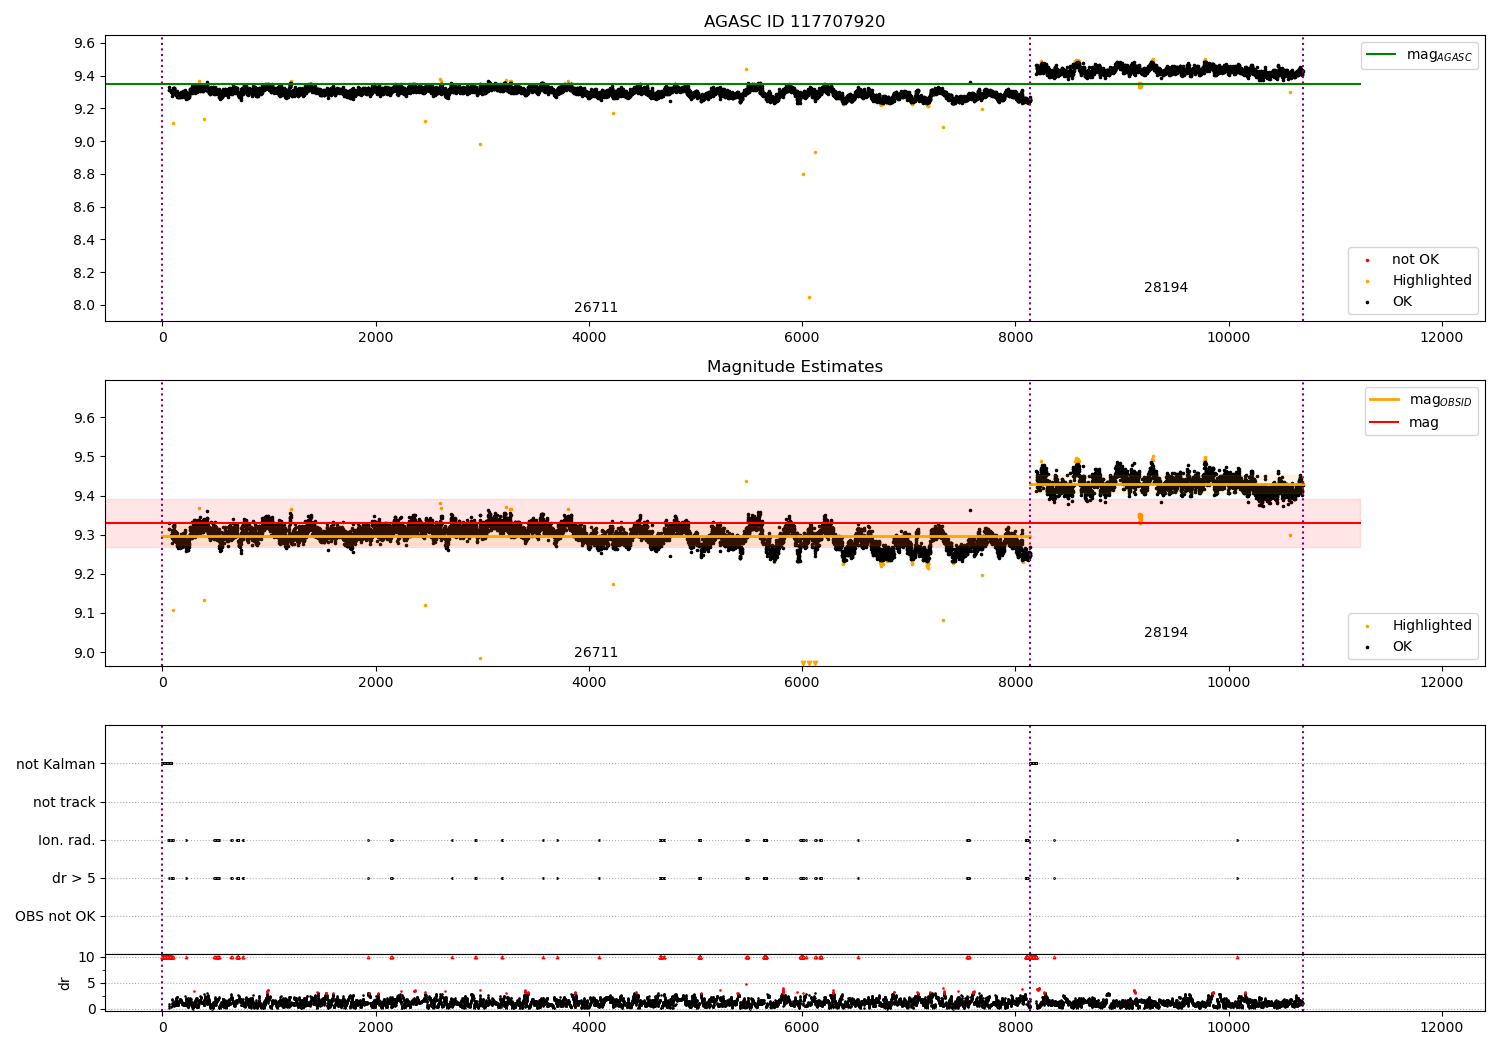Click the '5' tick label on dr axis

91,984
